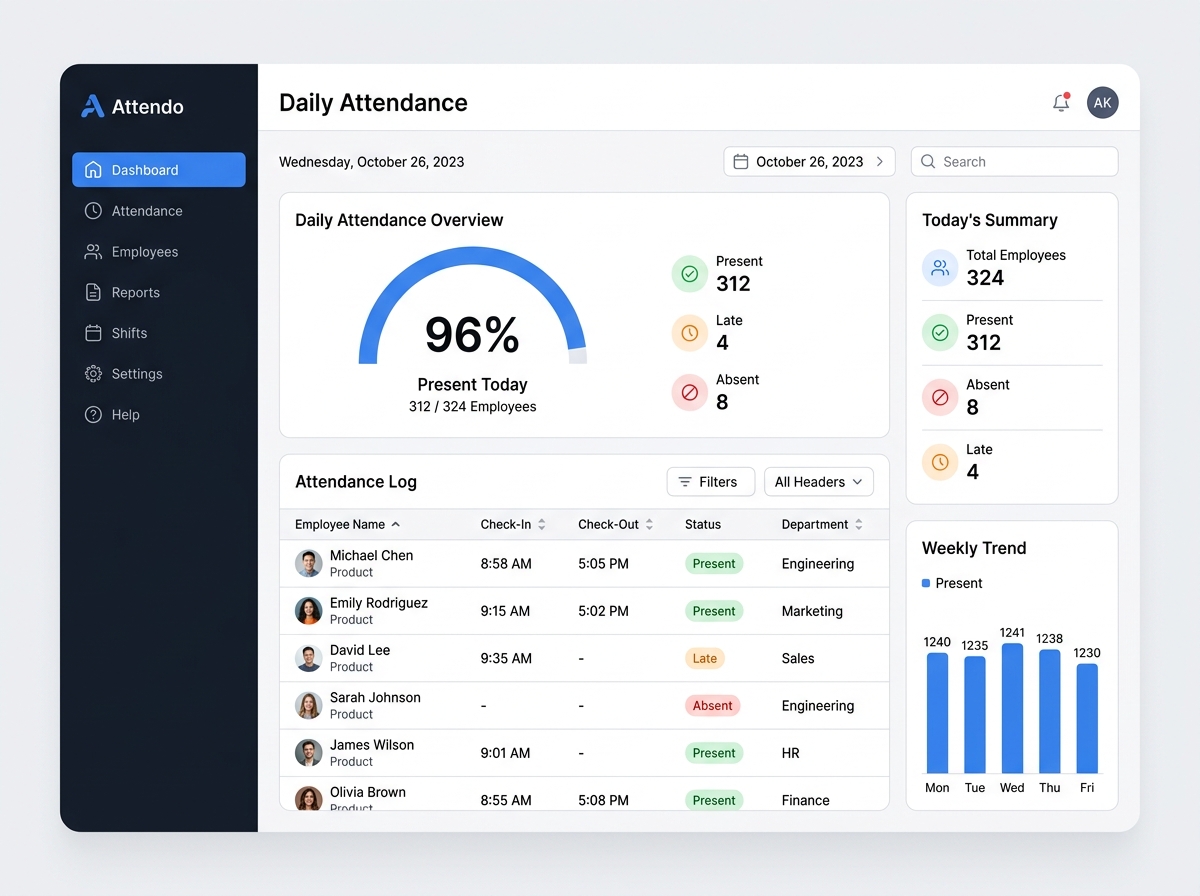Click the search magnifier icon
The height and width of the screenshot is (896, 1200).
[x=928, y=161]
